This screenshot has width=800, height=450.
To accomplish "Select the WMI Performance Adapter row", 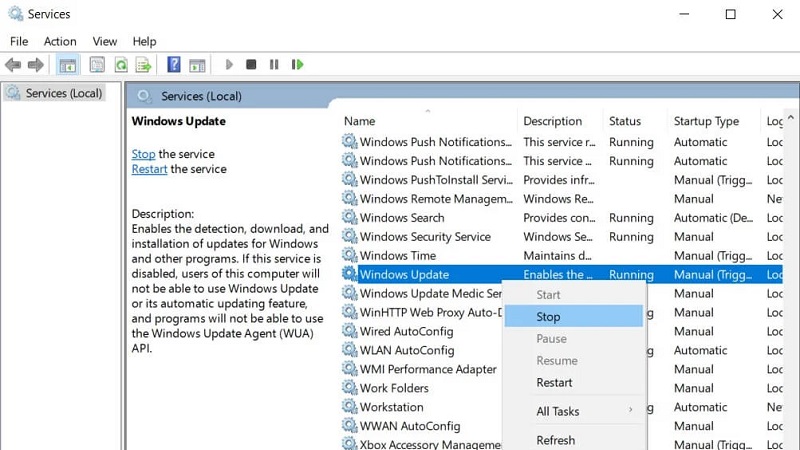I will (x=422, y=369).
